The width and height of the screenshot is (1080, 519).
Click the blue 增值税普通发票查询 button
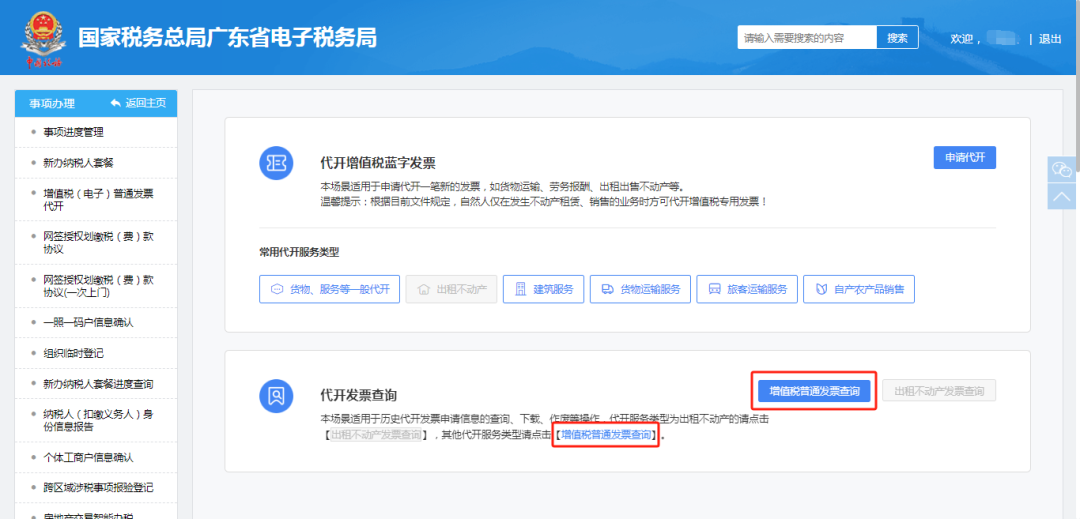pos(815,391)
